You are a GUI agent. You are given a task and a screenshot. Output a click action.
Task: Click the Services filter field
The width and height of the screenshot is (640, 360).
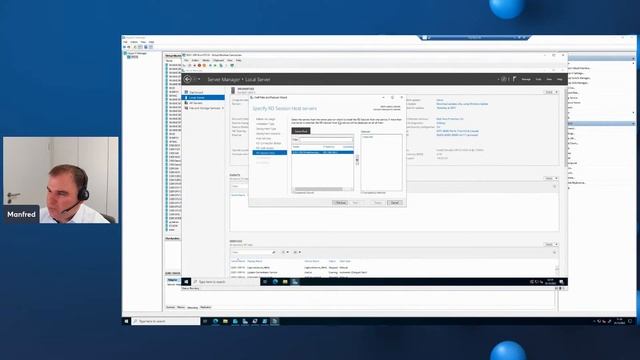tap(254, 252)
